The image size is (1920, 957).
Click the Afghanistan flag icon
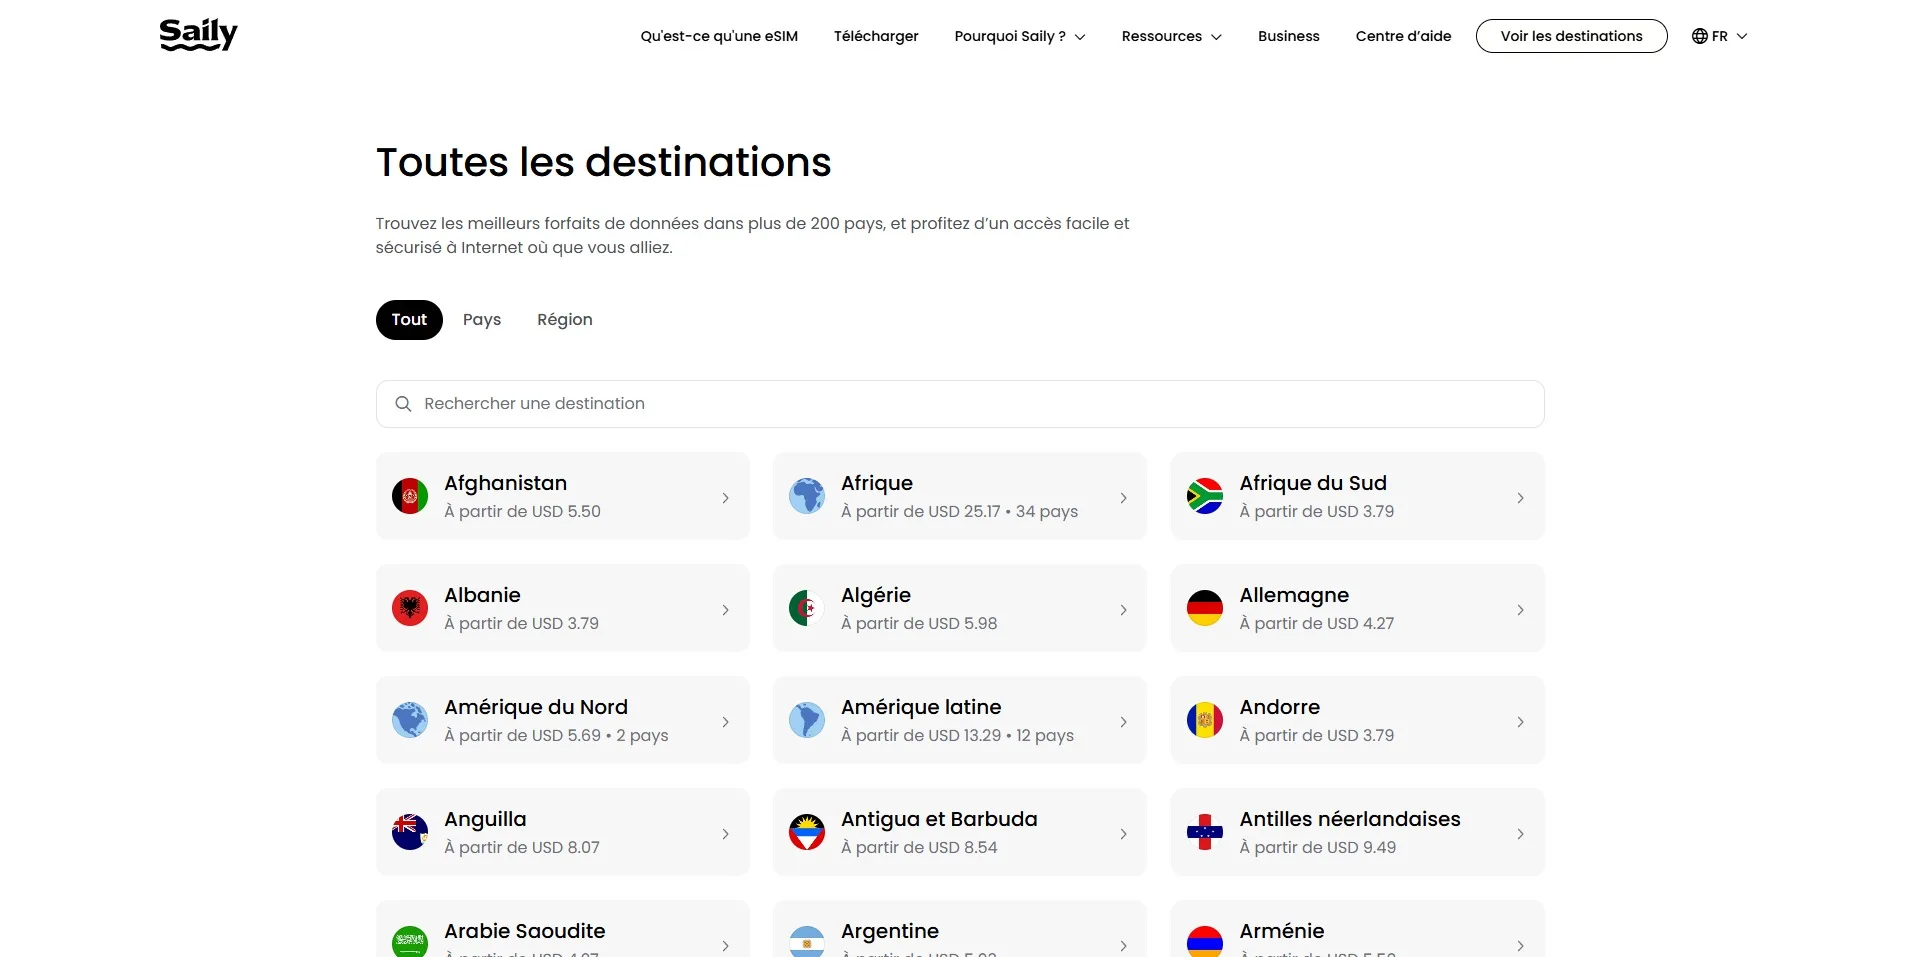tap(410, 496)
